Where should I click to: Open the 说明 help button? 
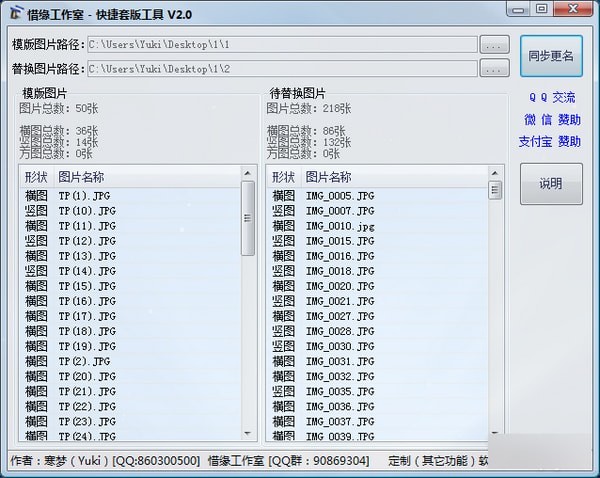[x=551, y=184]
